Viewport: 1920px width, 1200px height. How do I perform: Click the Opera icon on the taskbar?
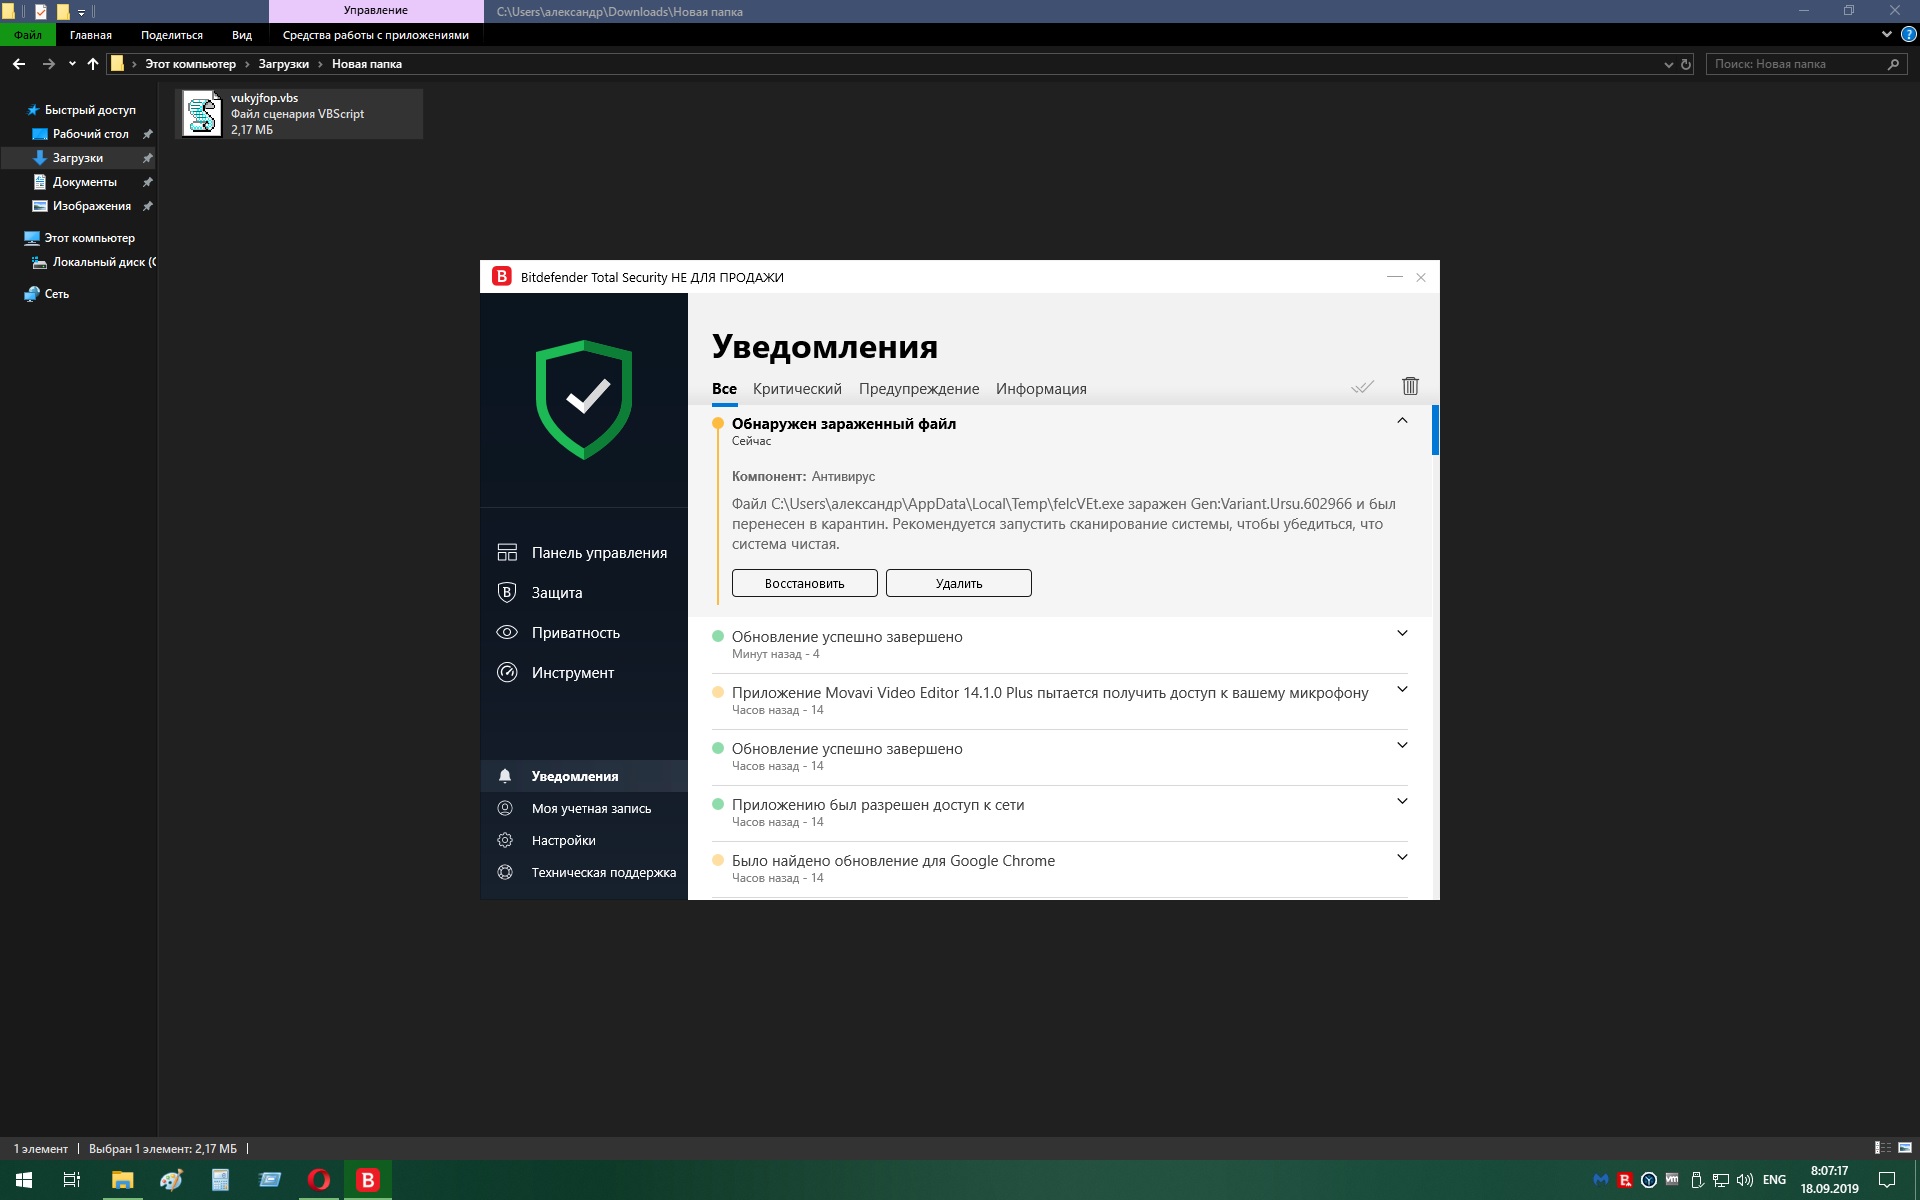point(318,1180)
